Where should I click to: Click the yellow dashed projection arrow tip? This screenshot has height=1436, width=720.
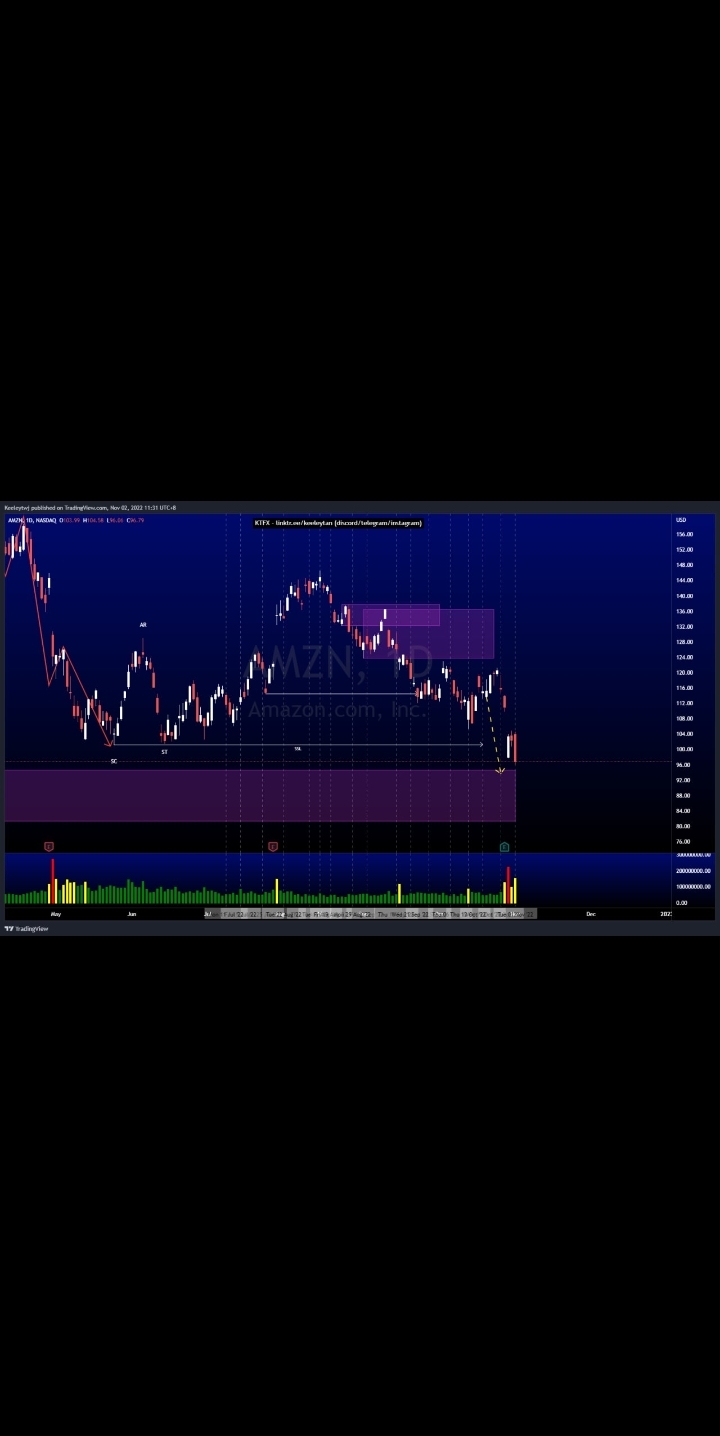[500, 770]
